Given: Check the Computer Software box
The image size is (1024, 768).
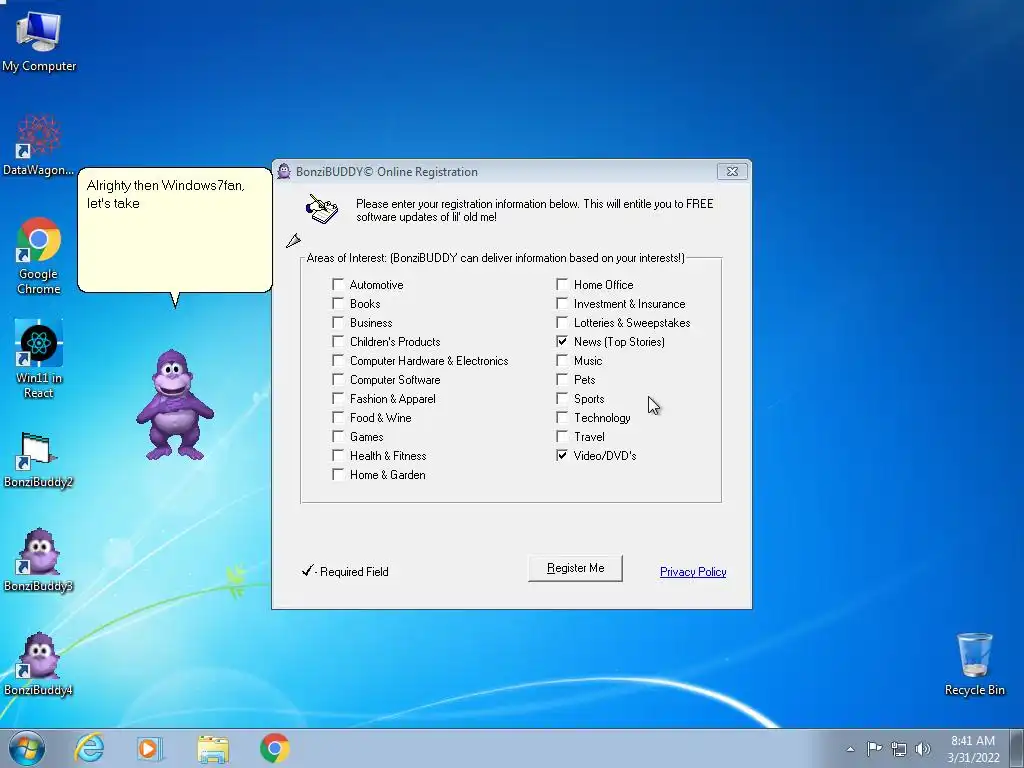Looking at the screenshot, I should 338,379.
